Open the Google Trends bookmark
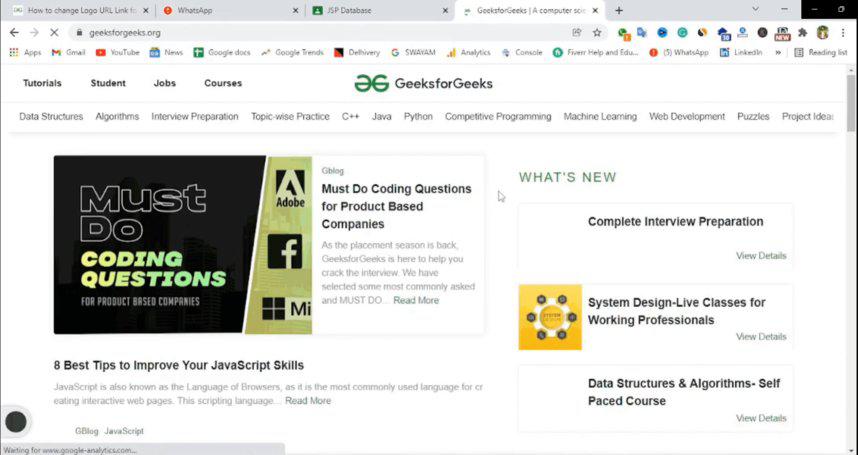The height and width of the screenshot is (455, 858). (292, 52)
